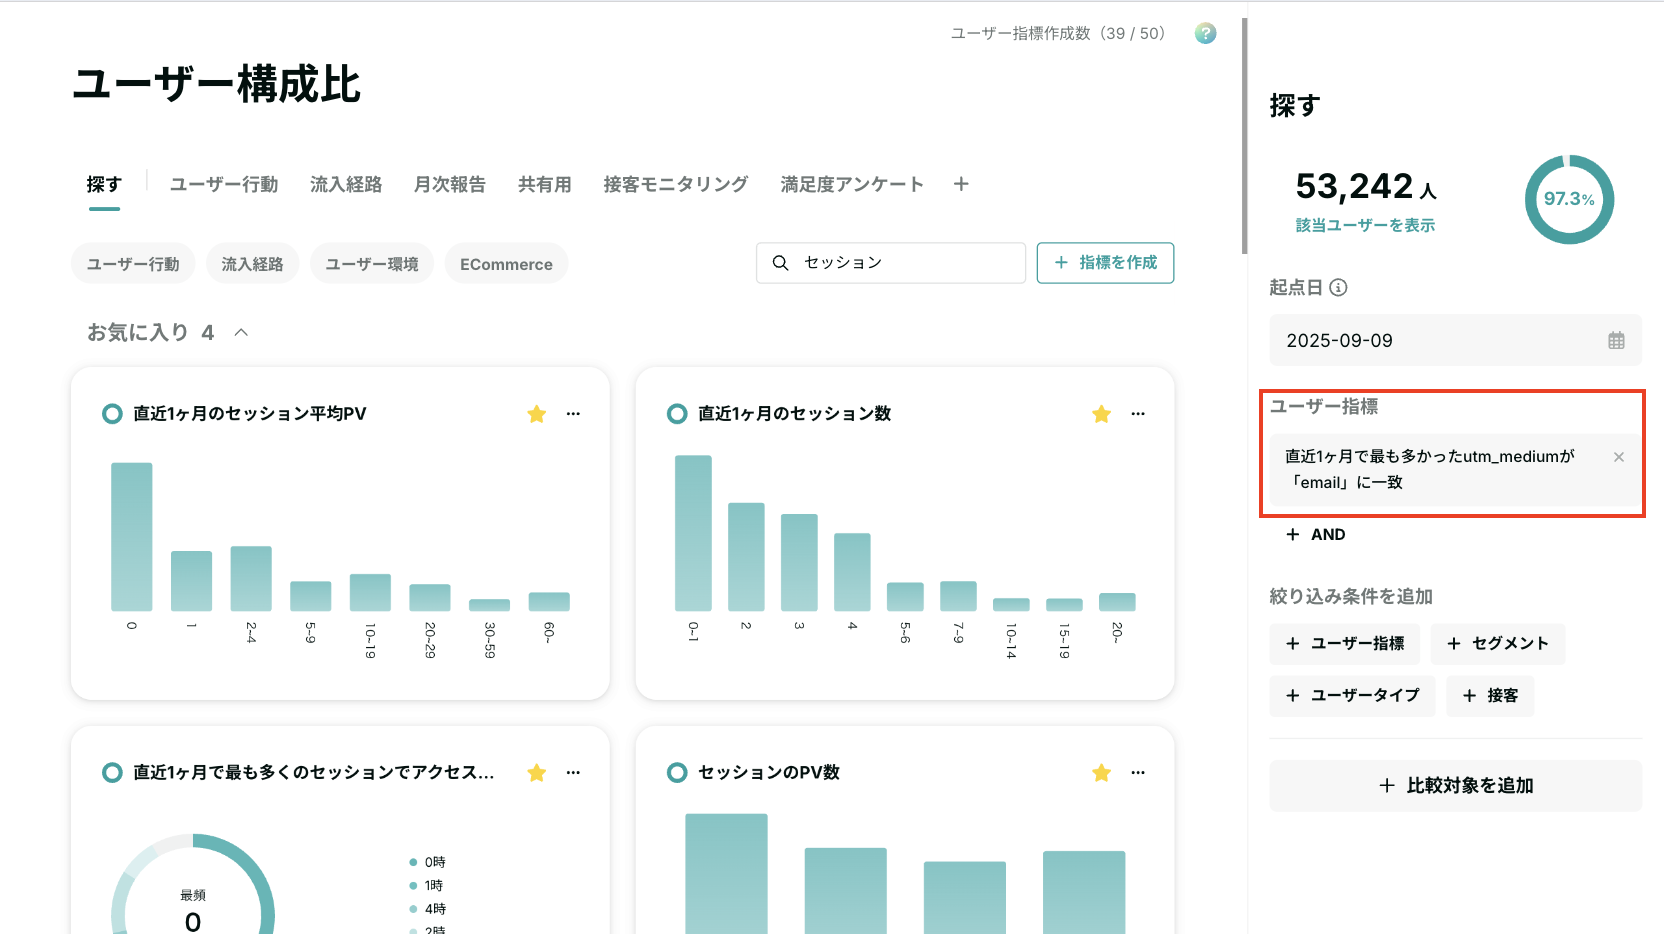The height and width of the screenshot is (934, 1664).
Task: Click the utm_medium email condition text
Action: pyautogui.click(x=1430, y=469)
